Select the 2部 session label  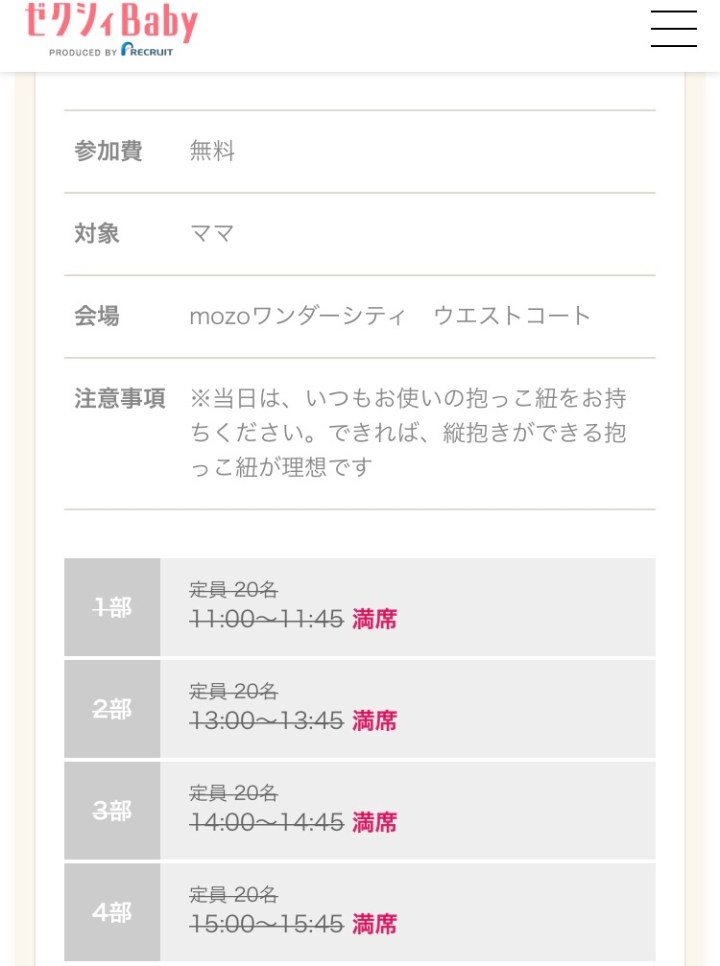click(x=112, y=709)
